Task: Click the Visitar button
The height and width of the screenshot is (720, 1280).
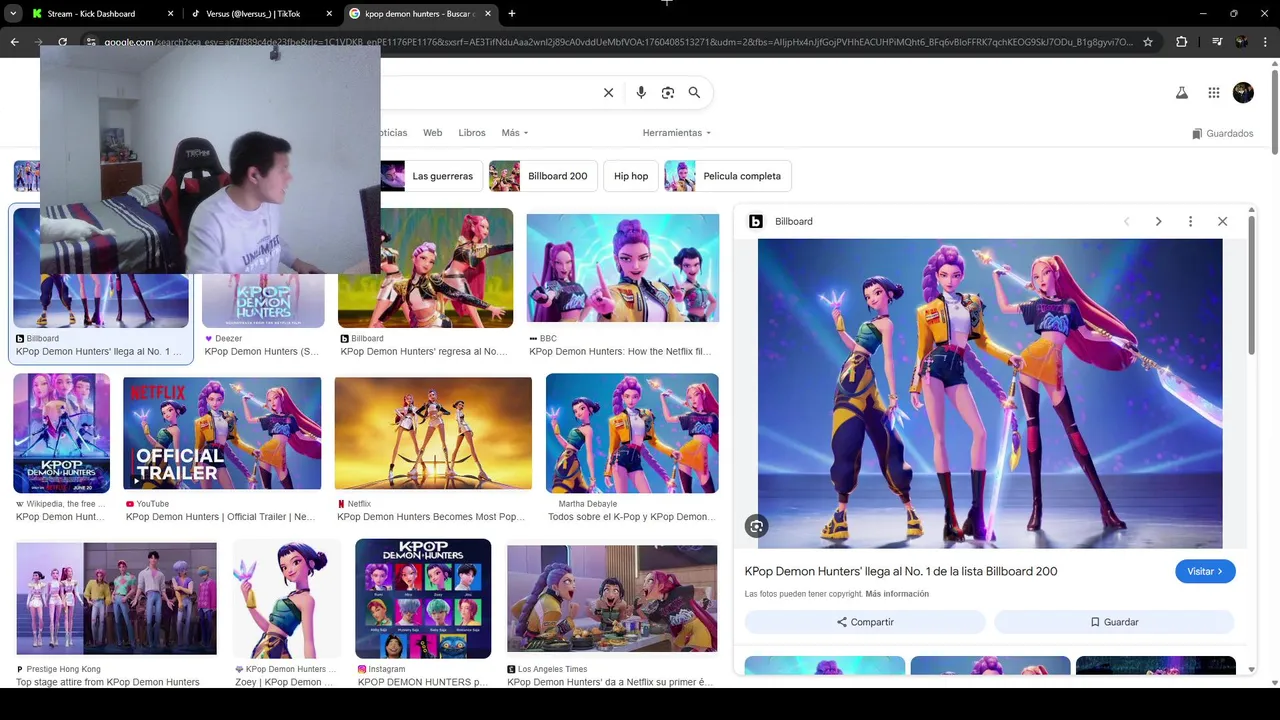Action: 1205,572
